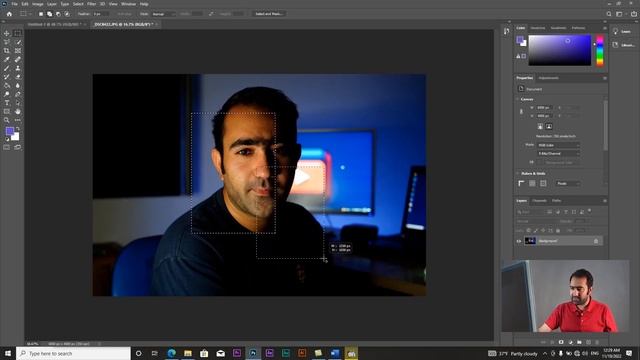
Task: Collapse the Rulers & Grids section
Action: click(518, 173)
